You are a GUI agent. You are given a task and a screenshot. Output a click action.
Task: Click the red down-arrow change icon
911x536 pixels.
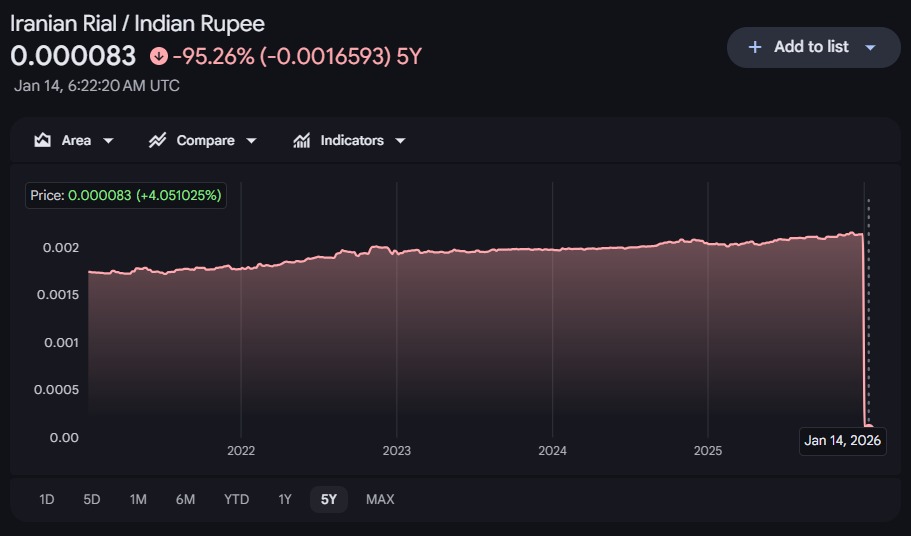158,56
